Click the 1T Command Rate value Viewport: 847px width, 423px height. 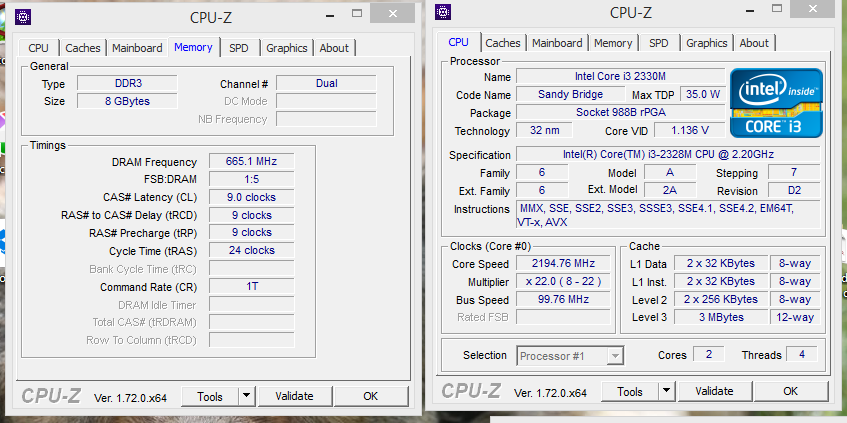tap(252, 286)
